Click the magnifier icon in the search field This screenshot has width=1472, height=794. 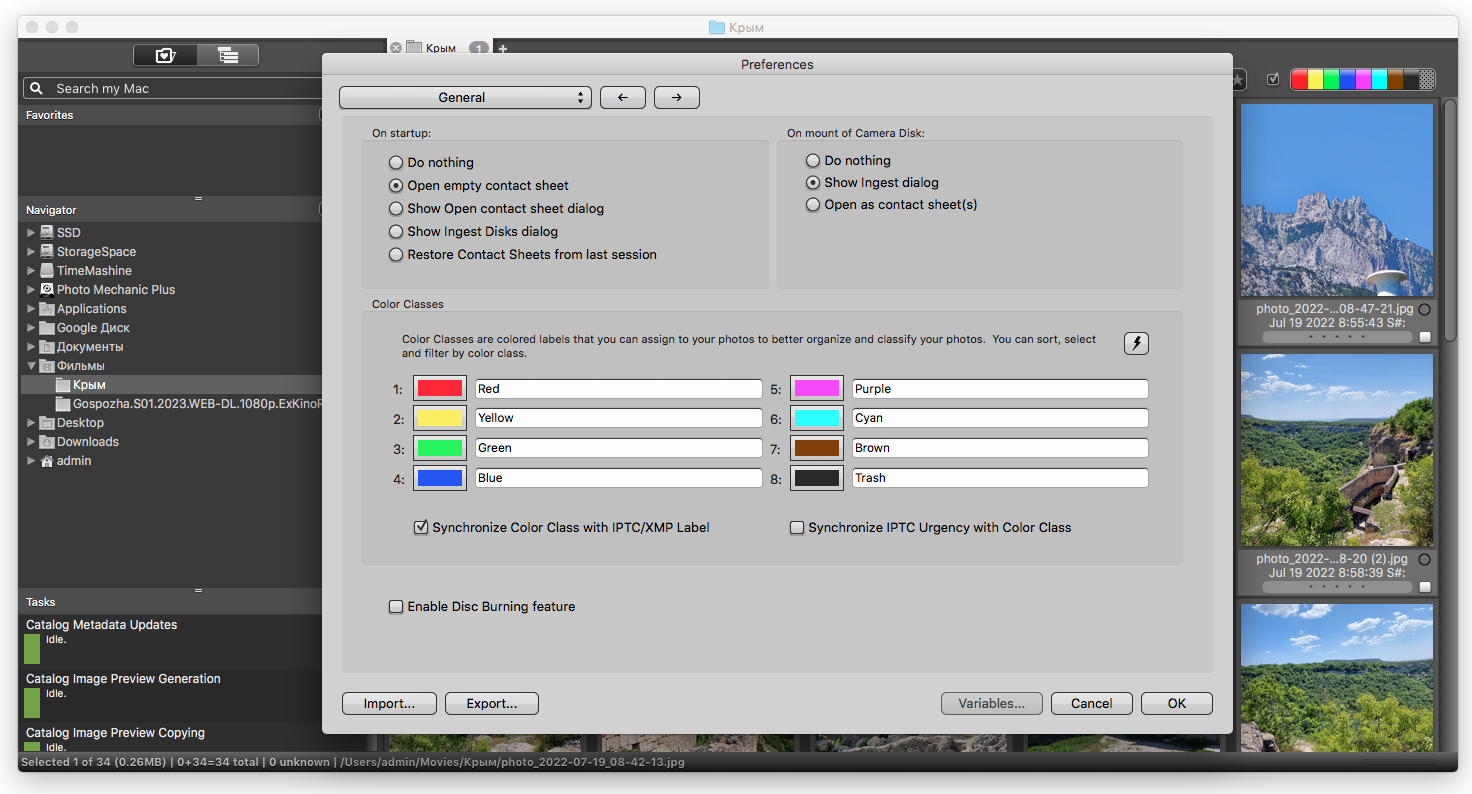37,89
